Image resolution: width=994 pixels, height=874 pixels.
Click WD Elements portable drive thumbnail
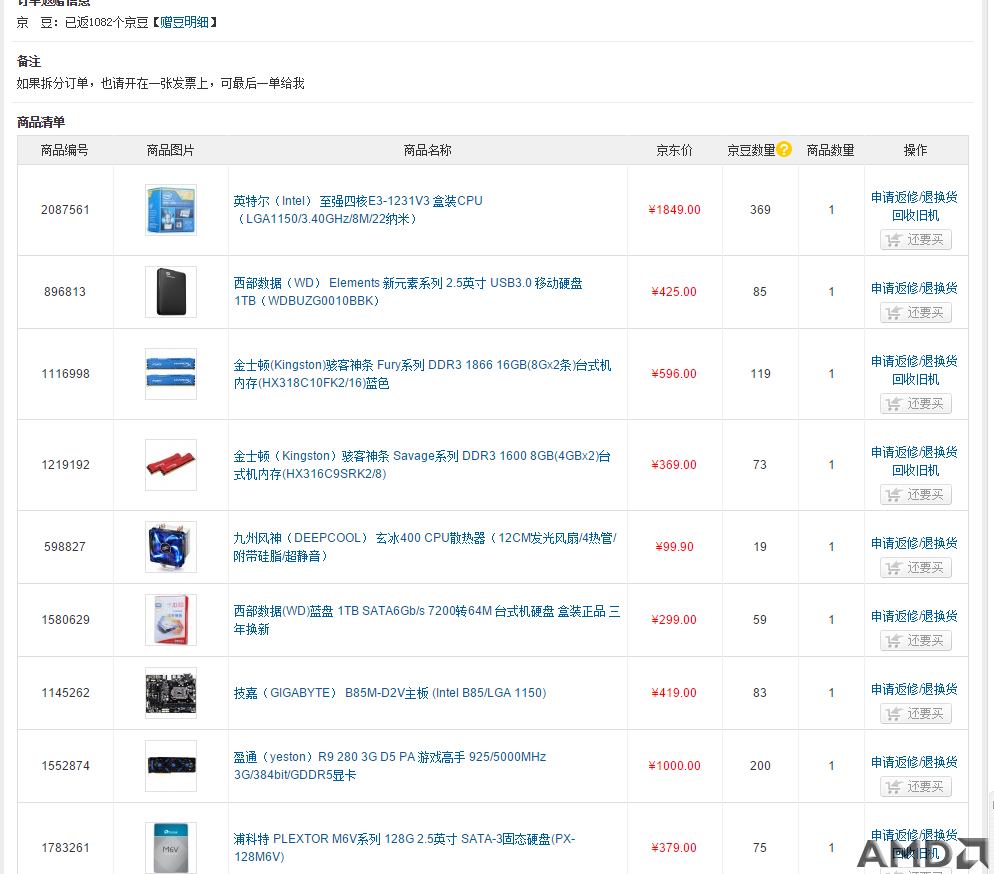coord(171,292)
